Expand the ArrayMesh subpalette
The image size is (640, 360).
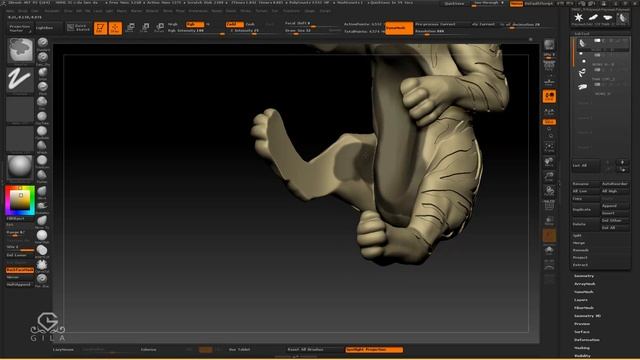click(x=584, y=284)
